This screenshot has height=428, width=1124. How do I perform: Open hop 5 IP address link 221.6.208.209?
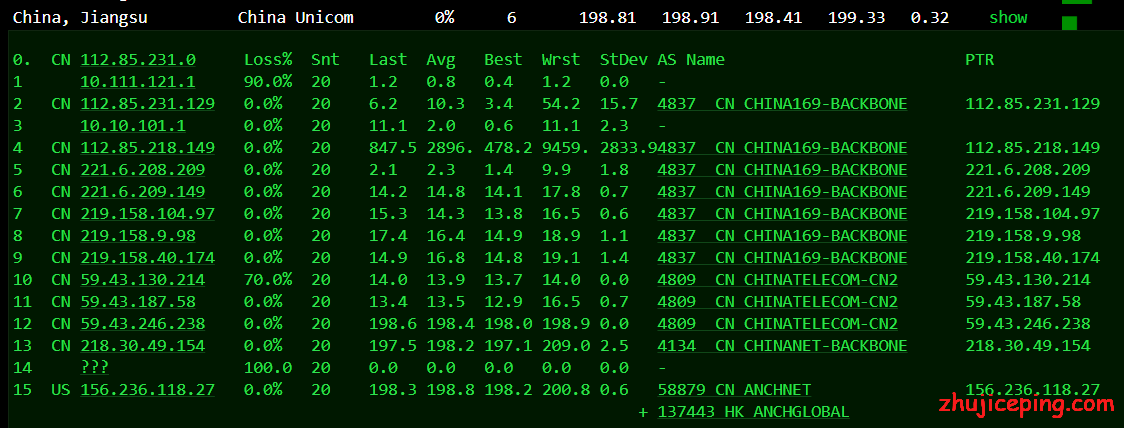coord(143,170)
